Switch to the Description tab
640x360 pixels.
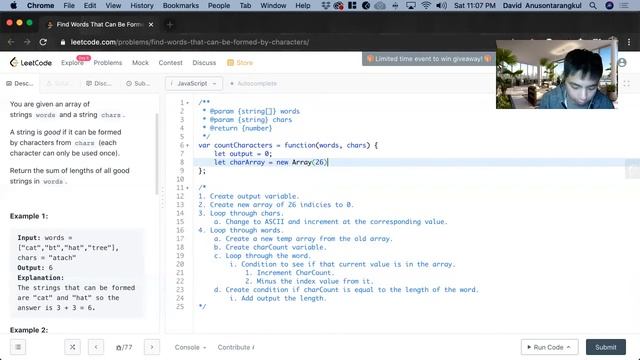20,83
